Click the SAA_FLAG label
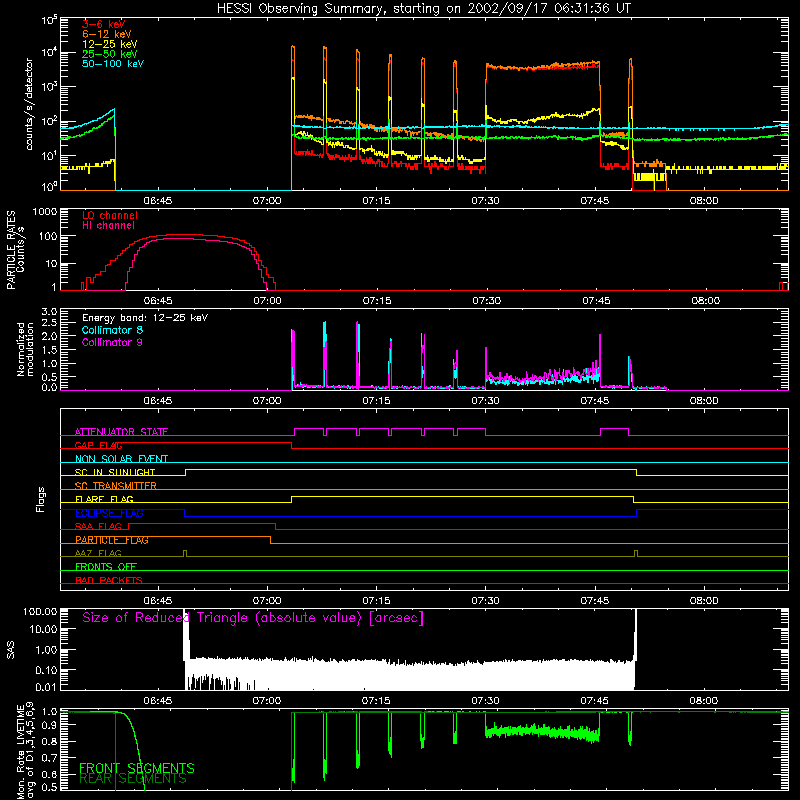This screenshot has width=800, height=800. tap(98, 526)
